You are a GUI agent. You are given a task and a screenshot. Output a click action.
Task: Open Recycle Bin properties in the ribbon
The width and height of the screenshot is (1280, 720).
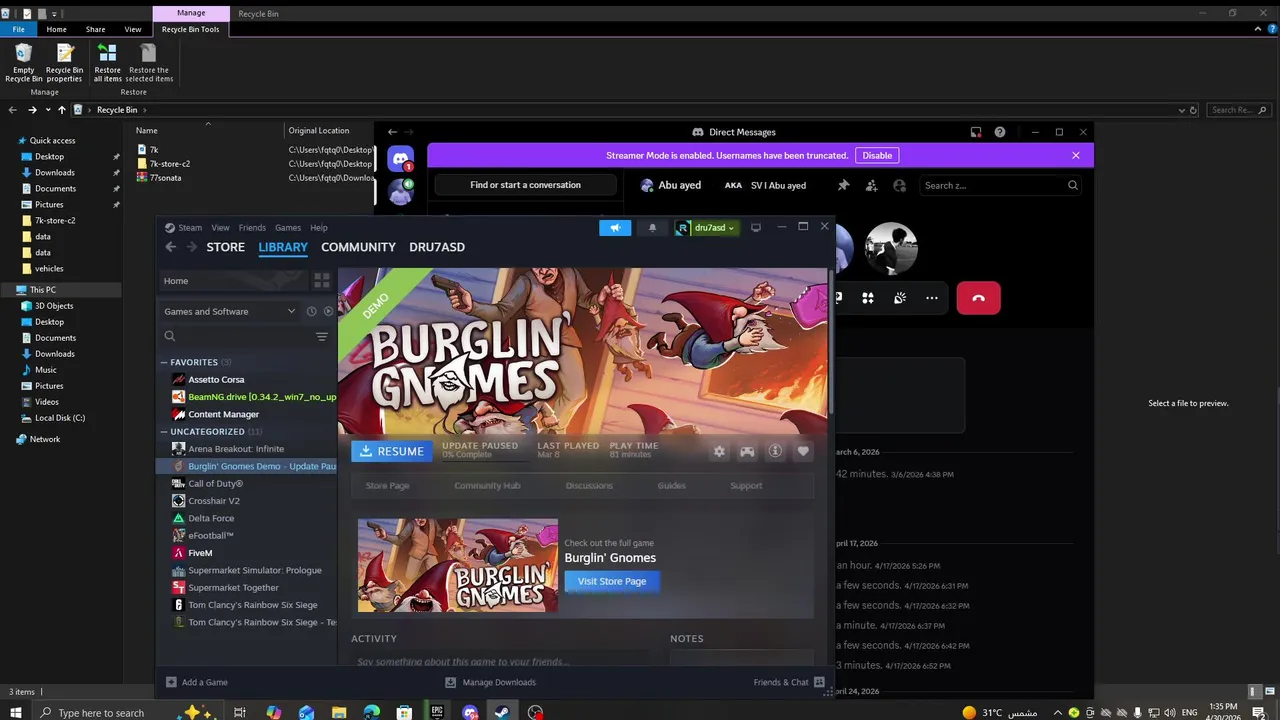pyautogui.click(x=64, y=62)
